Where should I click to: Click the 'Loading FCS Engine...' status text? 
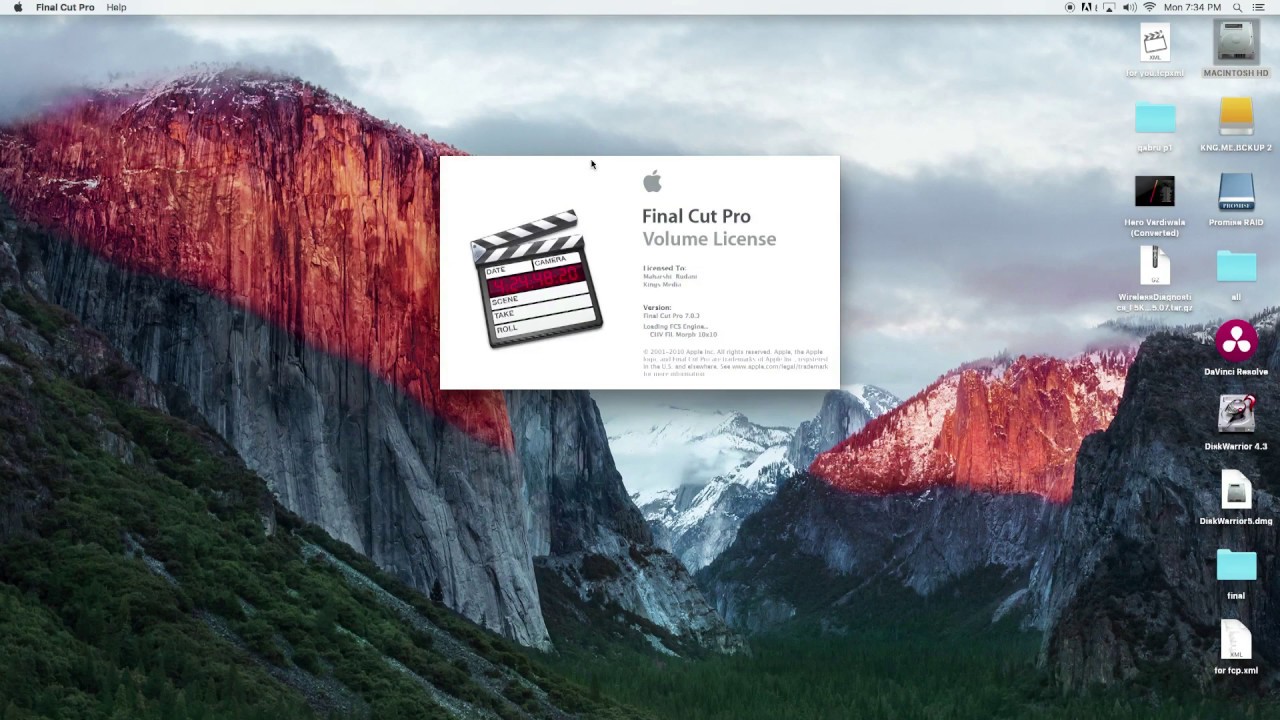tap(675, 327)
